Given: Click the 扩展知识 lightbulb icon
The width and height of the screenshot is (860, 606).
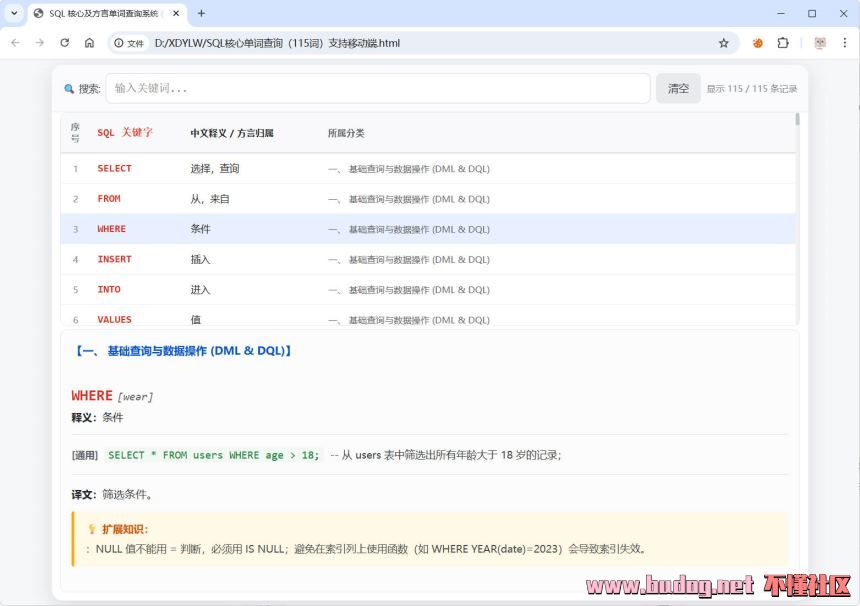Looking at the screenshot, I should click(x=92, y=529).
